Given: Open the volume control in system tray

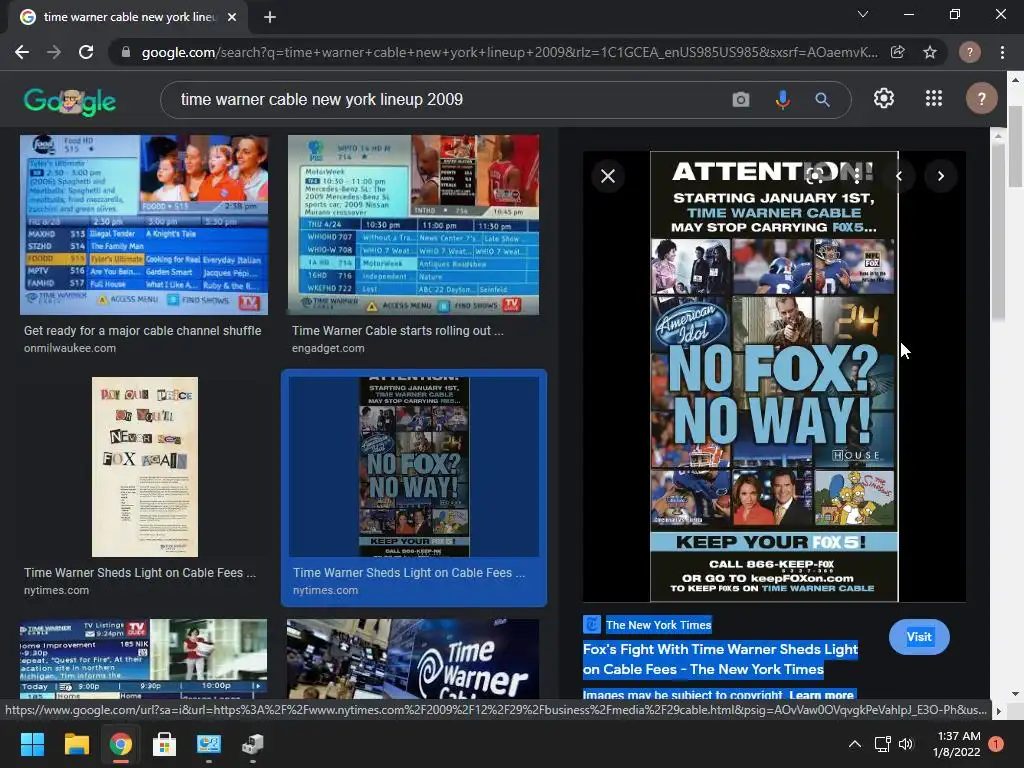Looking at the screenshot, I should 906,744.
